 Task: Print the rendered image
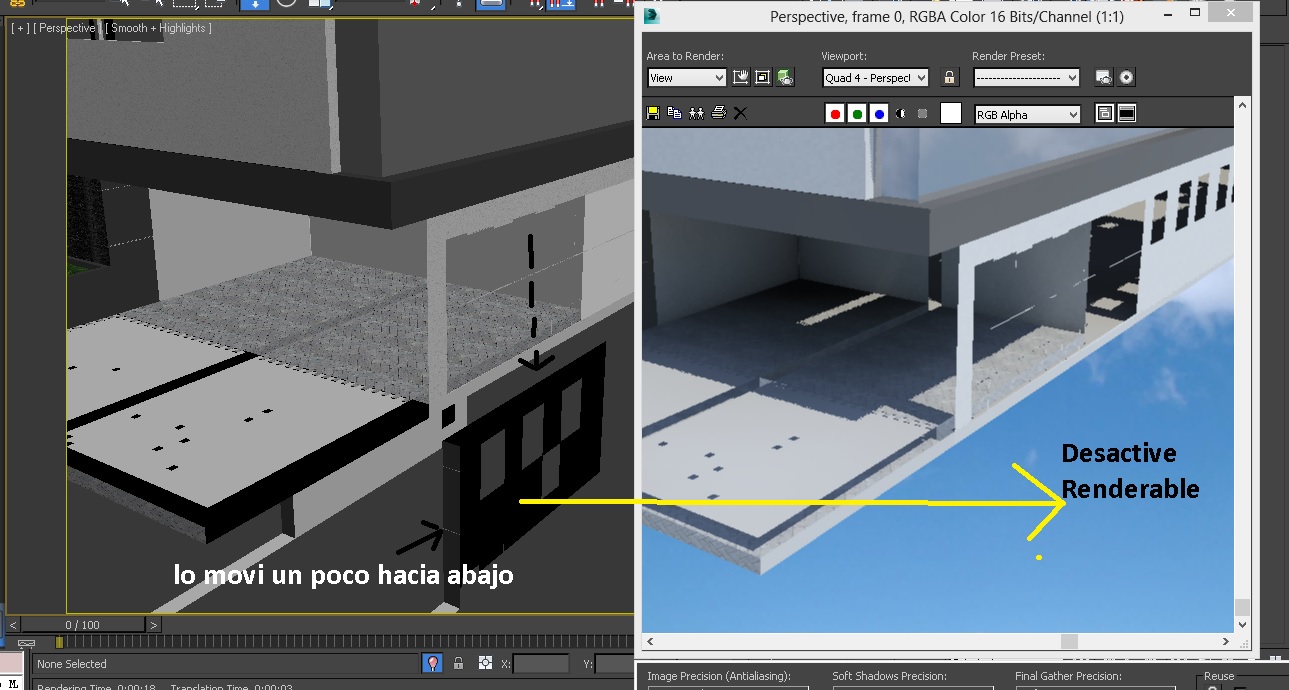(718, 113)
